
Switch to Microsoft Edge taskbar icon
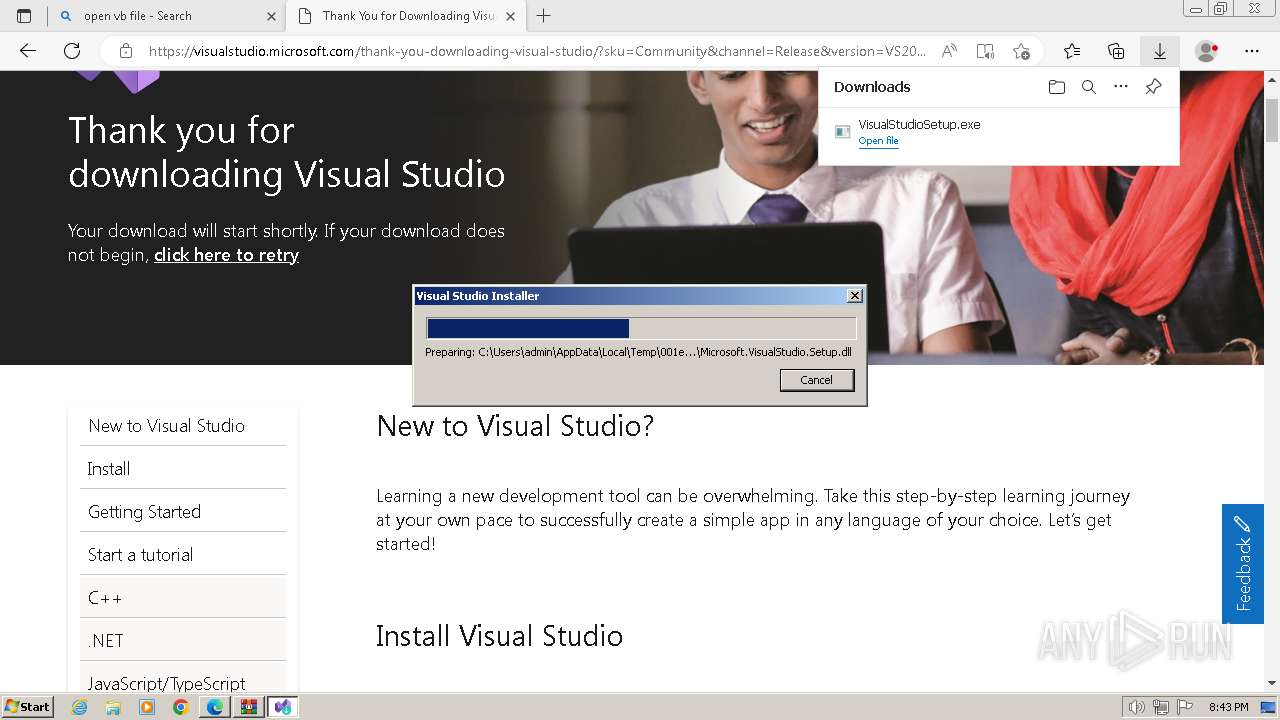tap(215, 707)
